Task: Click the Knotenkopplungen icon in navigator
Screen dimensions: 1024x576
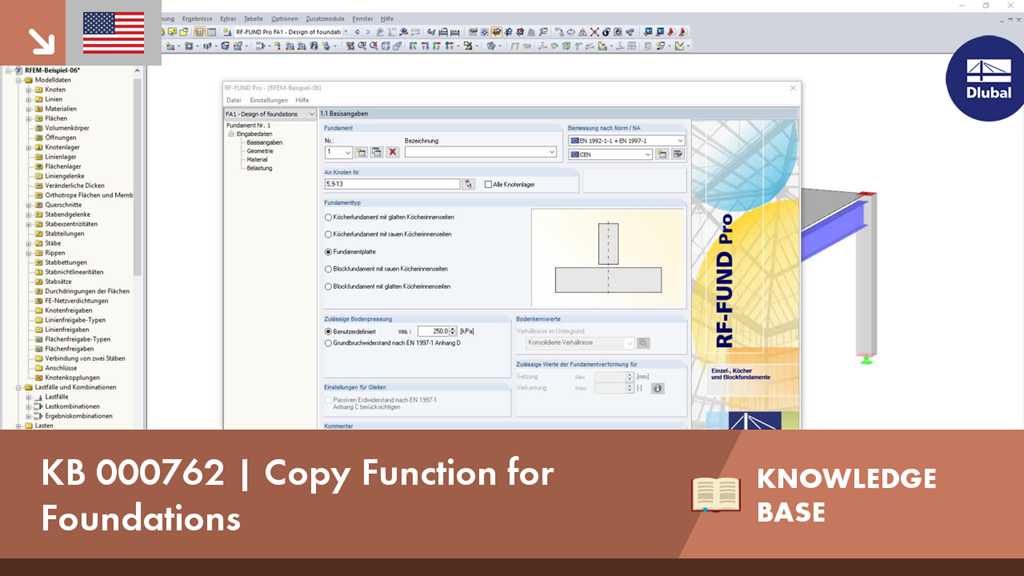Action: tap(39, 377)
